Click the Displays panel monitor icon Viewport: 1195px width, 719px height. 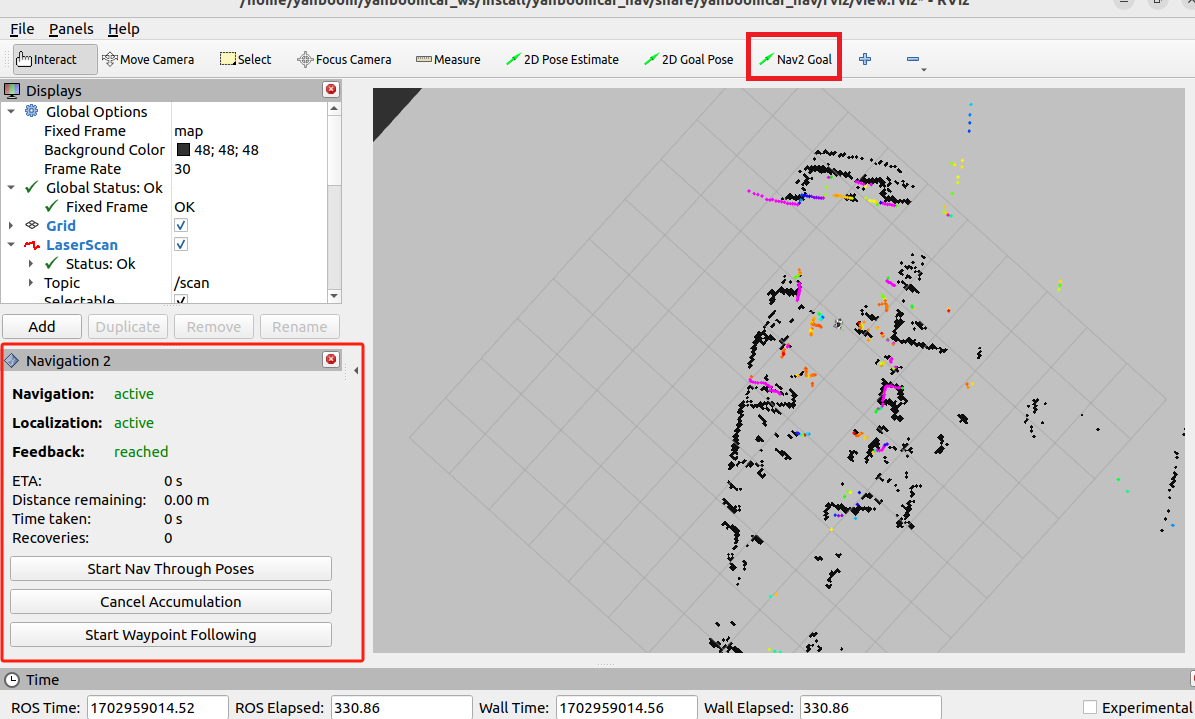point(12,91)
